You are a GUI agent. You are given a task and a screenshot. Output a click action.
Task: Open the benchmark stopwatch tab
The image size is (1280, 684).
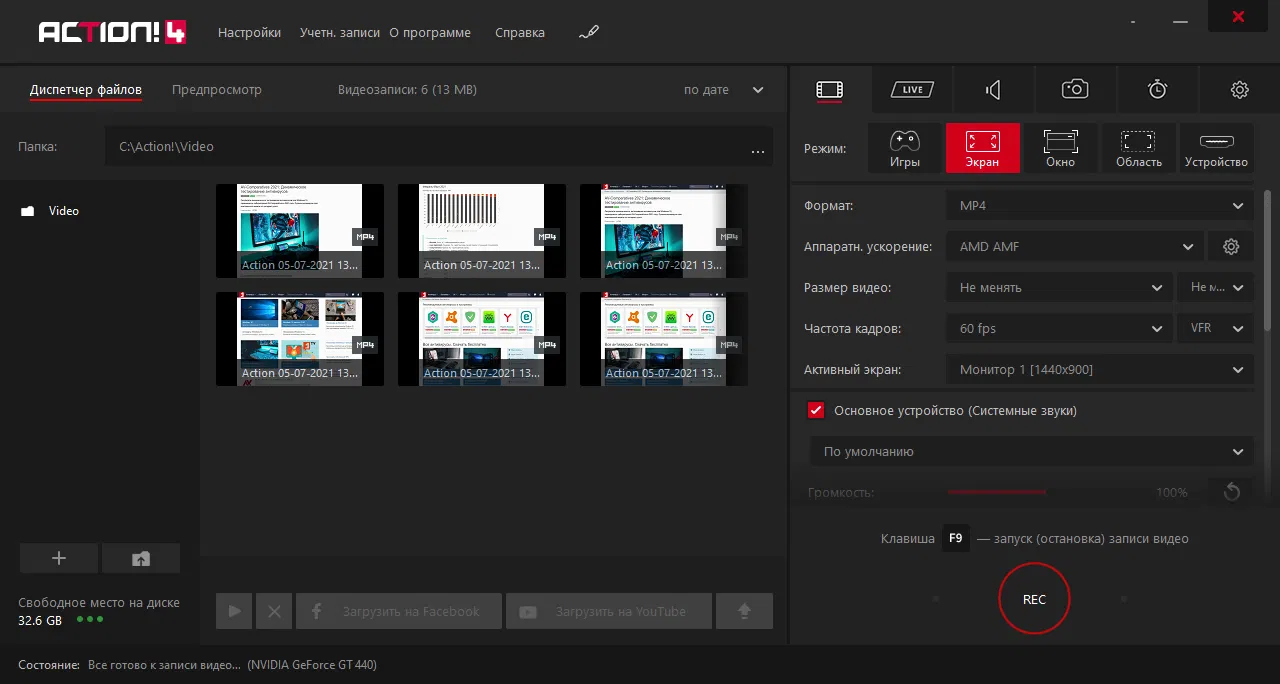pyautogui.click(x=1157, y=90)
